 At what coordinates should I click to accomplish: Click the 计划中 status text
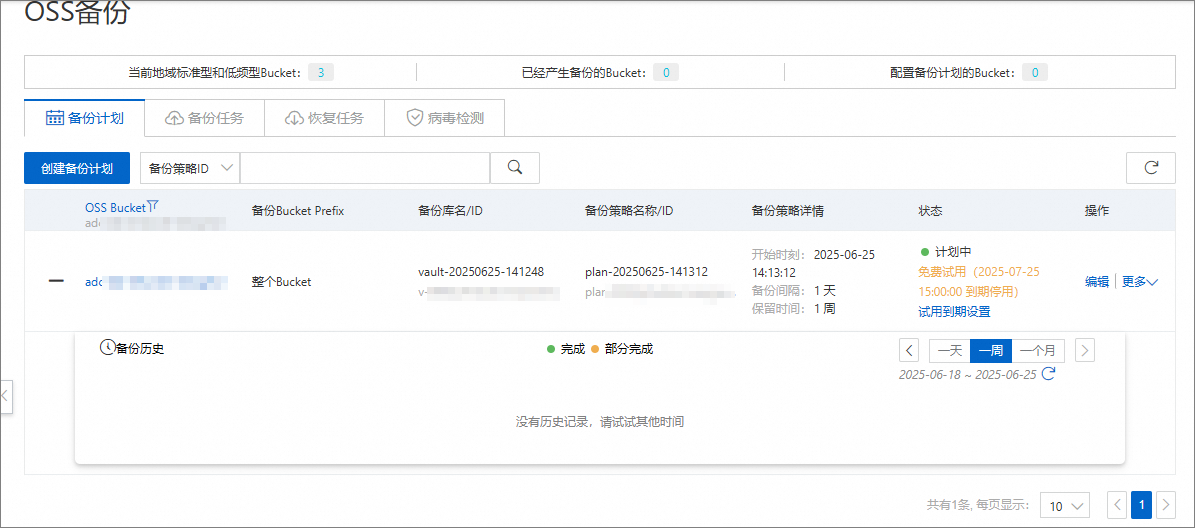(953, 252)
